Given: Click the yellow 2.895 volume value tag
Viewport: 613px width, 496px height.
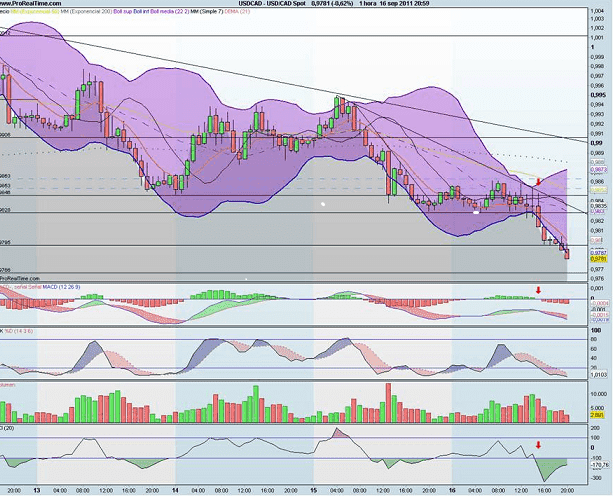Looking at the screenshot, I should (597, 415).
